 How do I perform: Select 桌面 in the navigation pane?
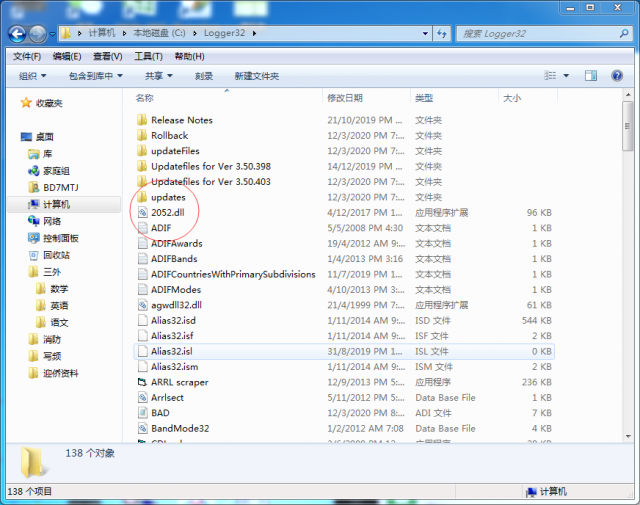coord(44,137)
